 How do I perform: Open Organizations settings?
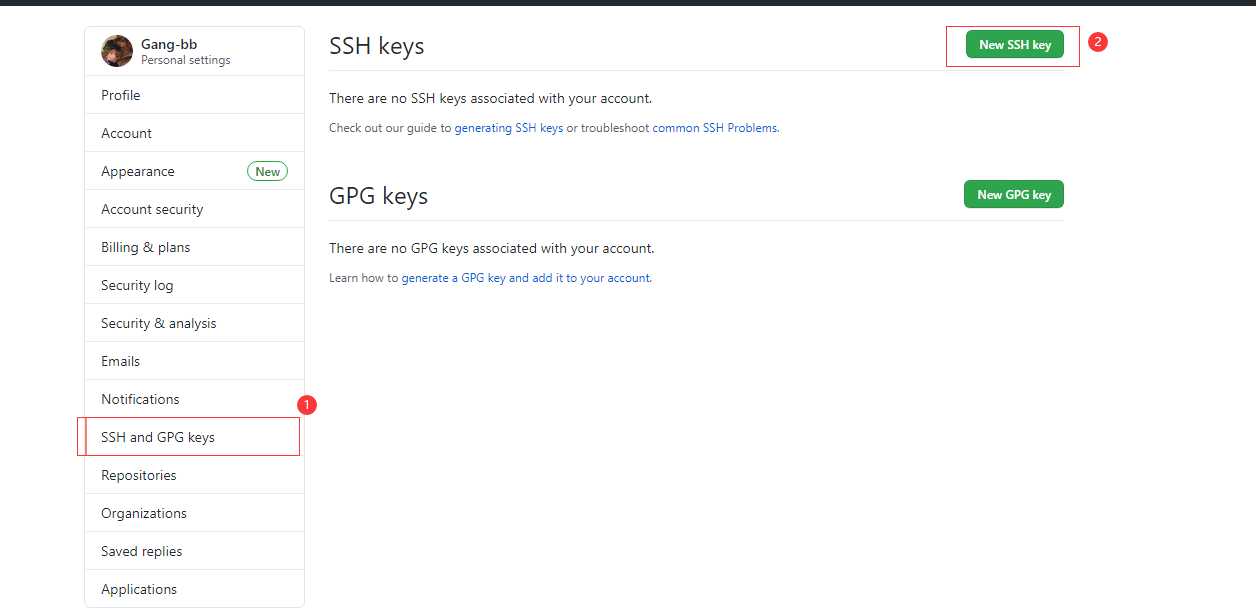pyautogui.click(x=194, y=513)
